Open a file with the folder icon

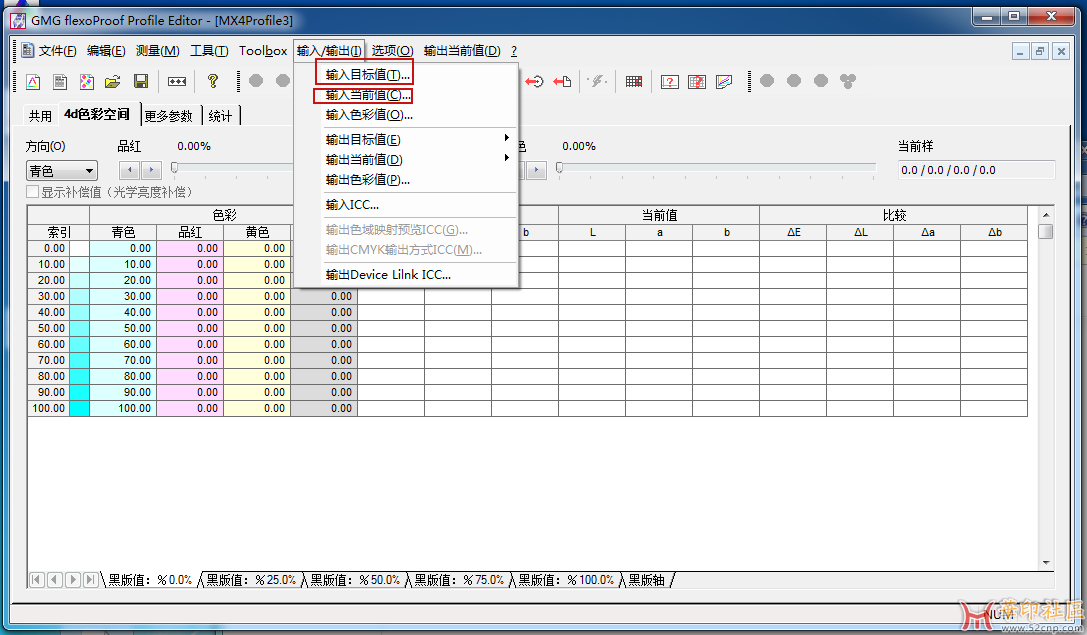pyautogui.click(x=113, y=82)
